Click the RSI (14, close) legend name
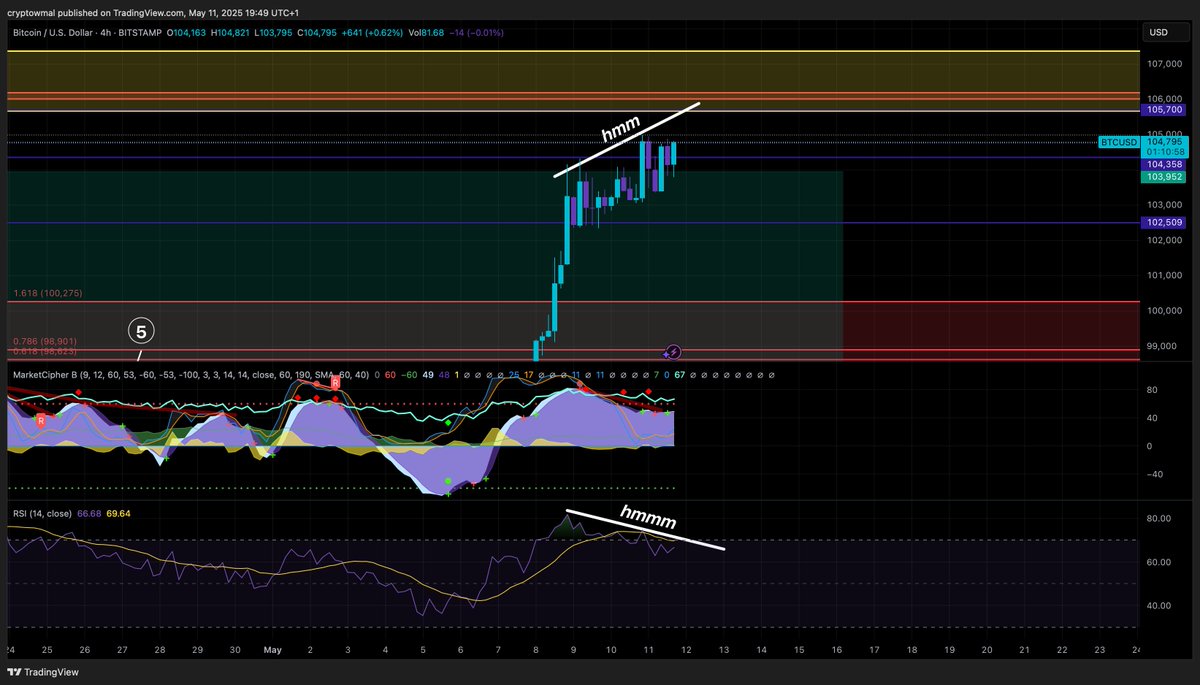Image resolution: width=1200 pixels, height=685 pixels. point(40,513)
